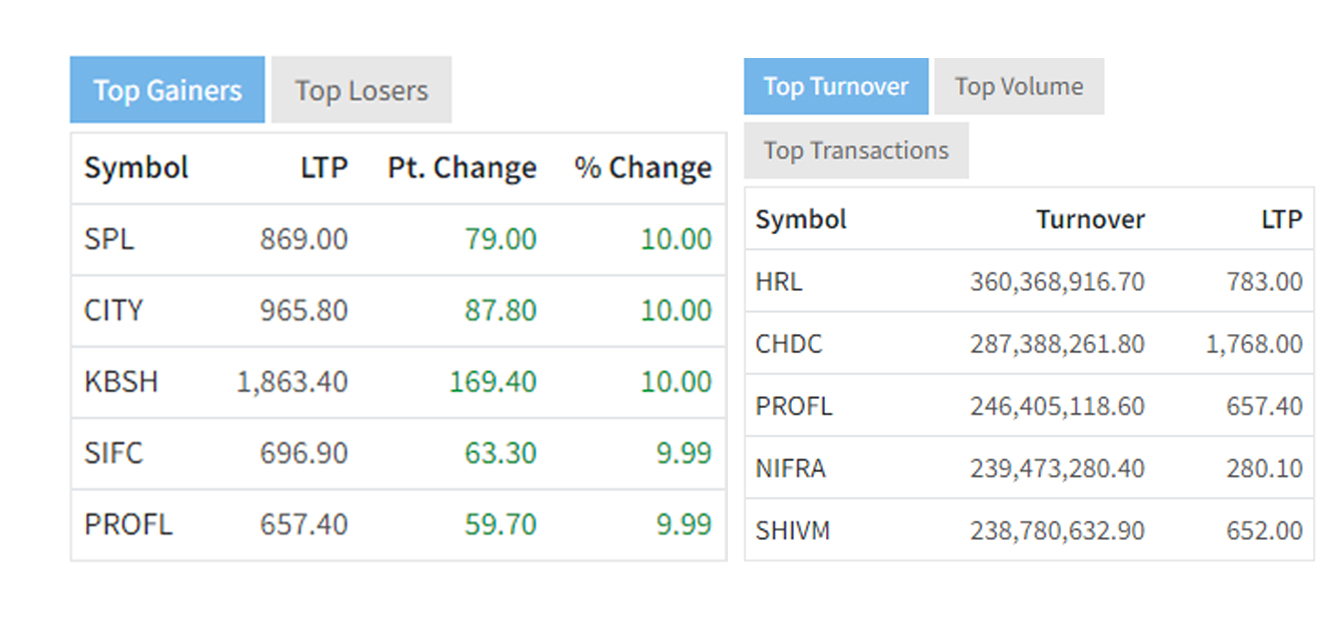This screenshot has width=1332, height=637.
Task: Open the CHDC symbol link
Action: 789,344
